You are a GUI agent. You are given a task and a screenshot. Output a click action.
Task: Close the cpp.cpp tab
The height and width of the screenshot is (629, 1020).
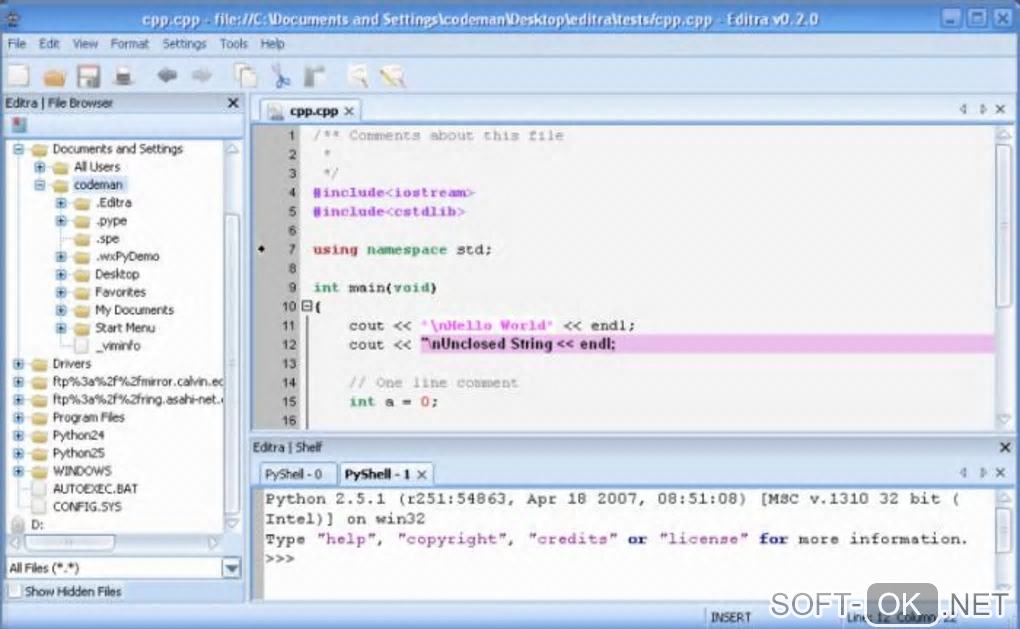[x=349, y=111]
